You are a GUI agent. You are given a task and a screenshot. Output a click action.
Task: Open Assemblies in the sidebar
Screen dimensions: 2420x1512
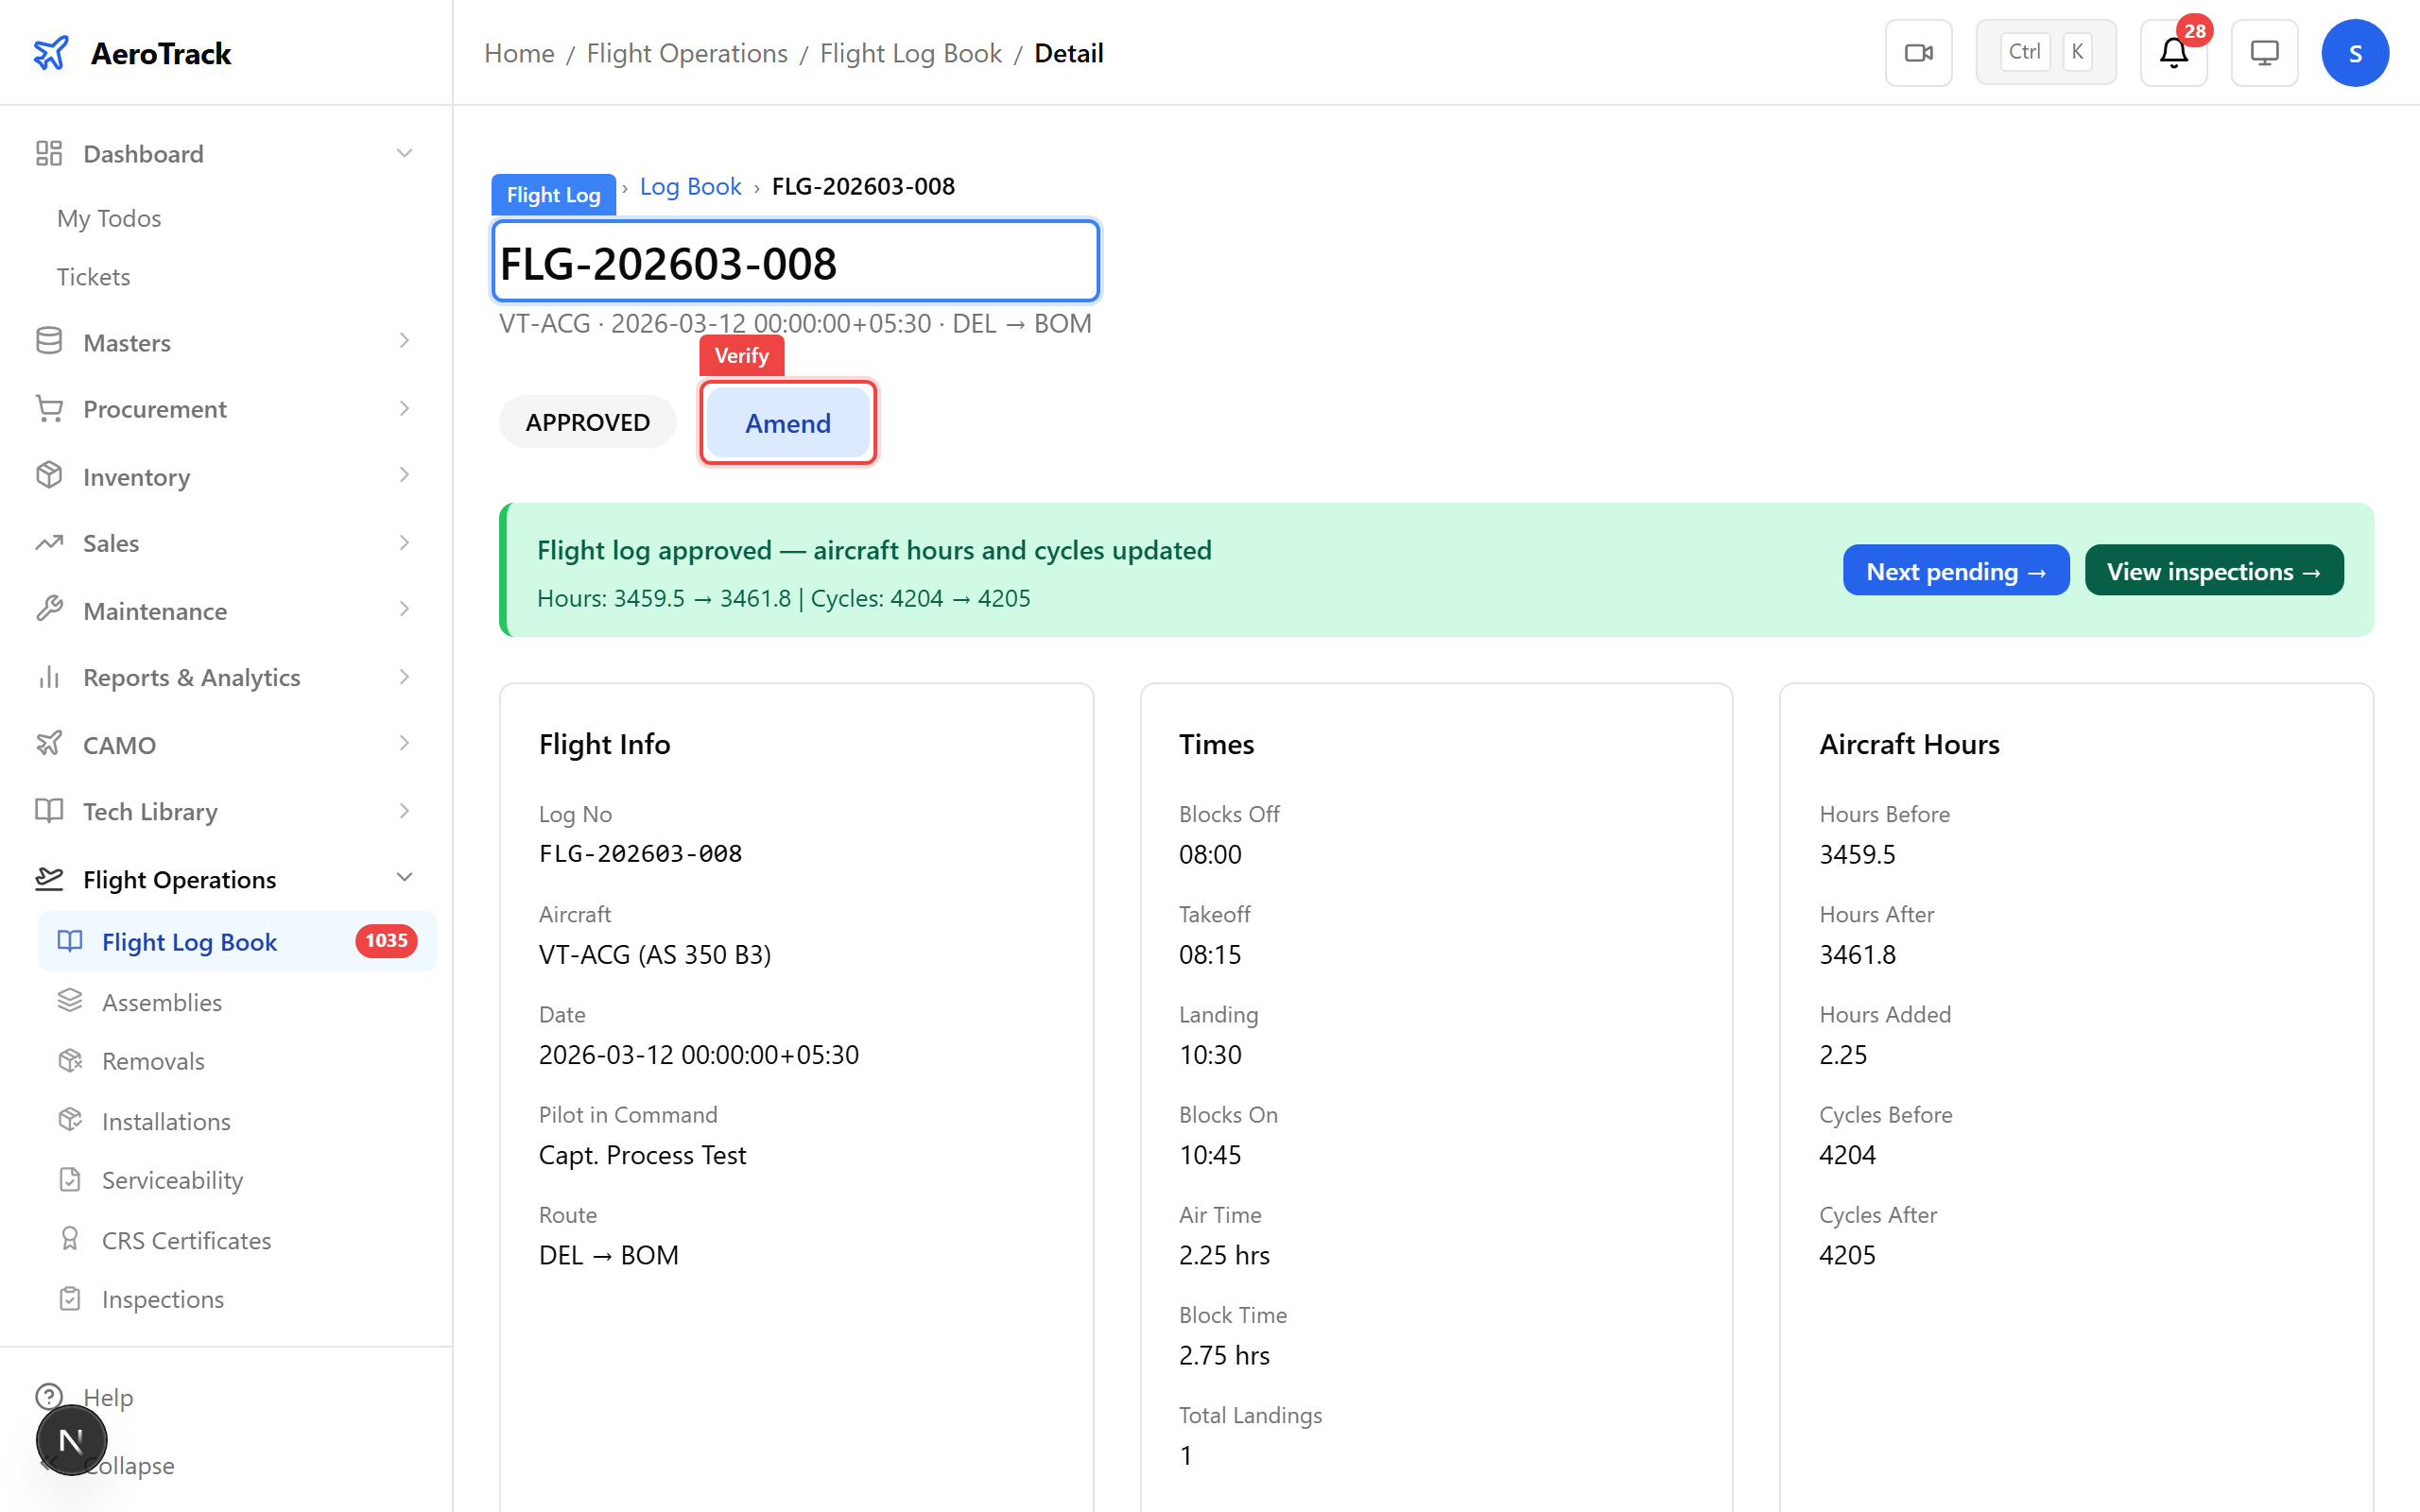pyautogui.click(x=161, y=1001)
